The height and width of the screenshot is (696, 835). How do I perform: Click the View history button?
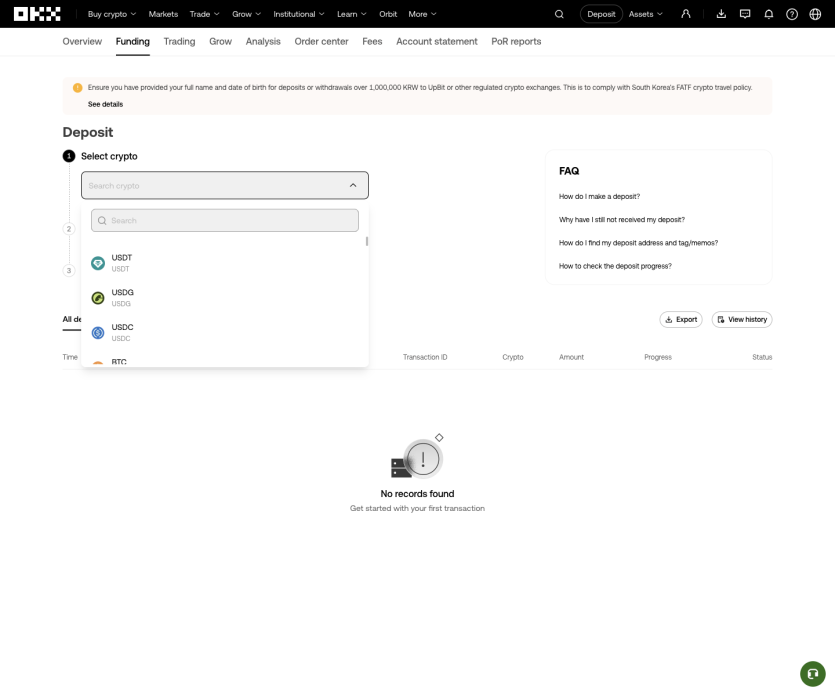(742, 320)
